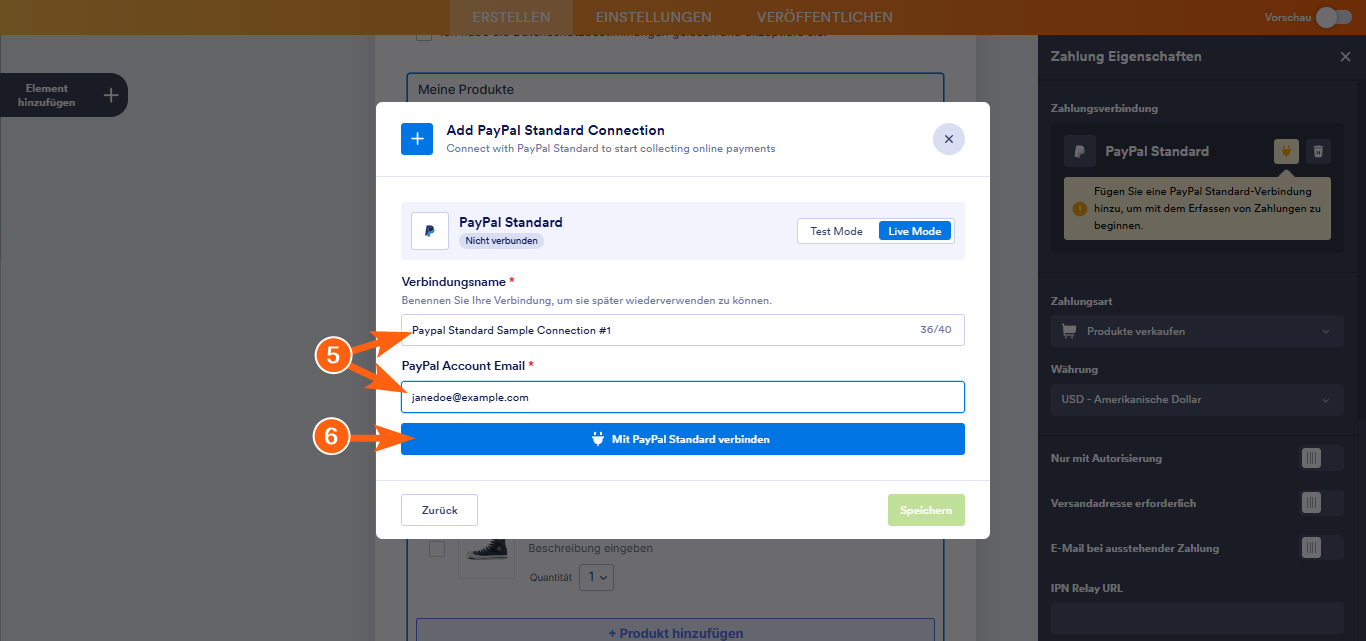Open the Quantität dropdown
This screenshot has width=1366, height=641.
coord(596,577)
